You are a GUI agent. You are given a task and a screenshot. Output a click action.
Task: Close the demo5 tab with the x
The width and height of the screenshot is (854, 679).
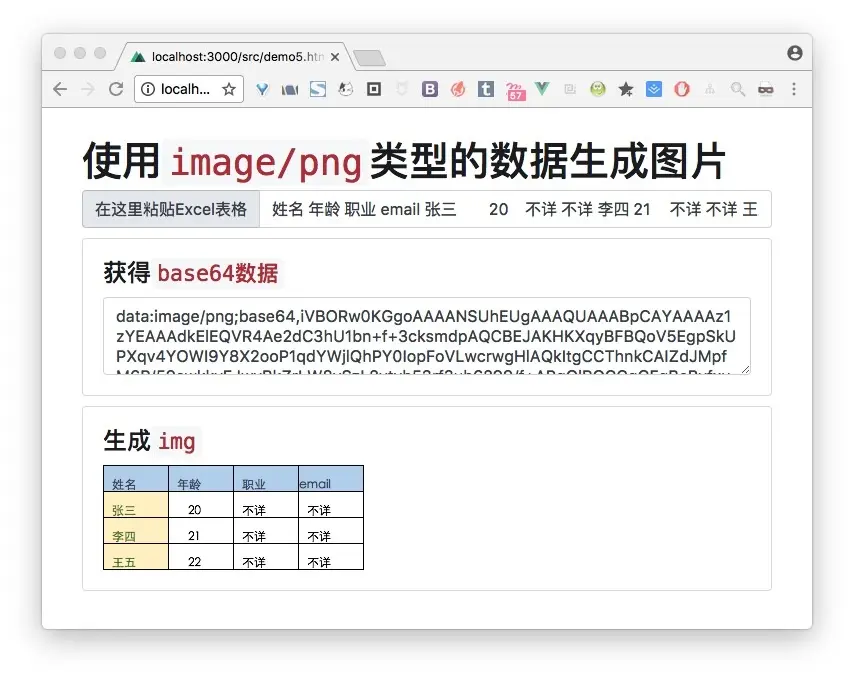click(335, 57)
